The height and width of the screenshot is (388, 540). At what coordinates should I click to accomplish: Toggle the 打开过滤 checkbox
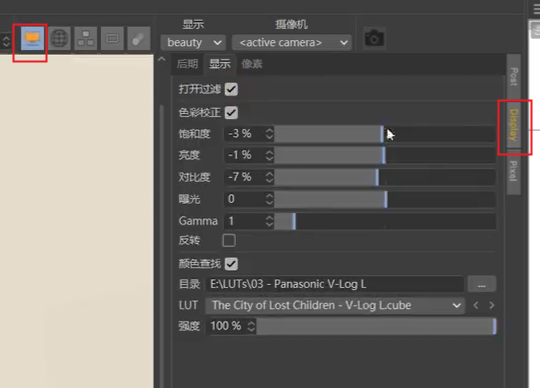pos(231,90)
